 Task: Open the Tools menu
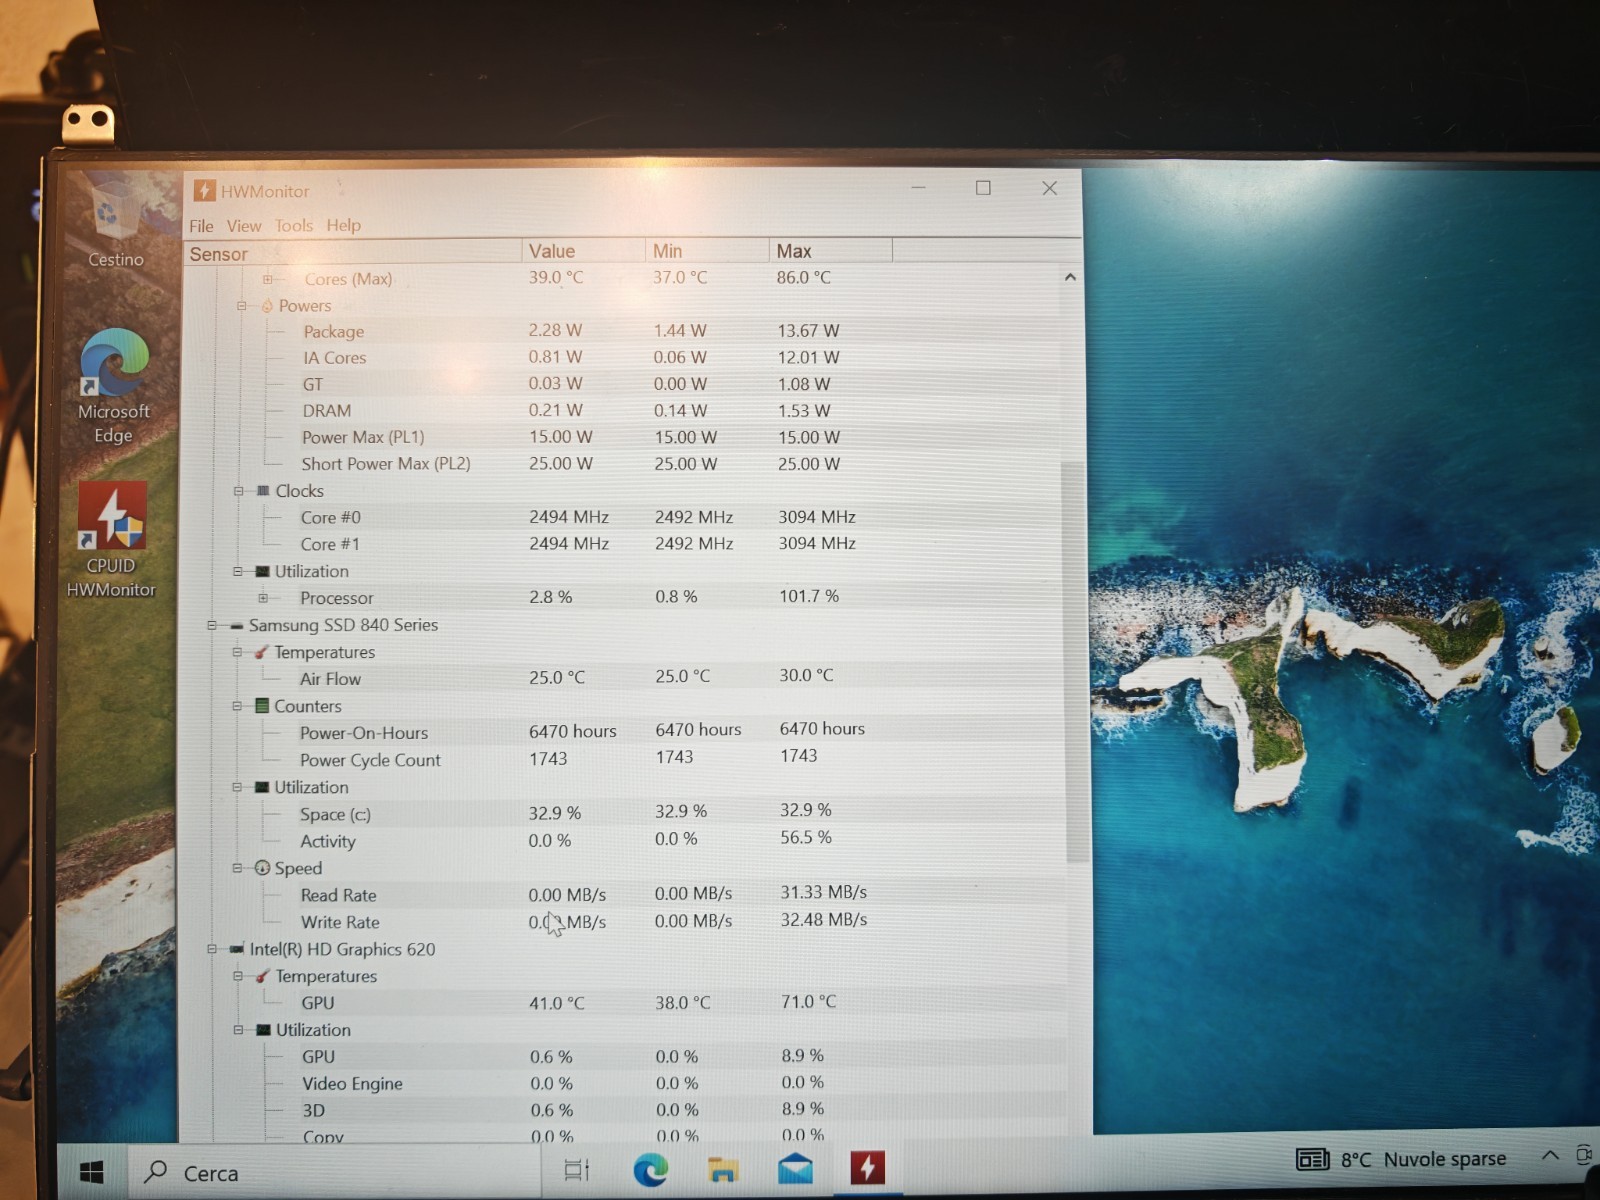[294, 226]
